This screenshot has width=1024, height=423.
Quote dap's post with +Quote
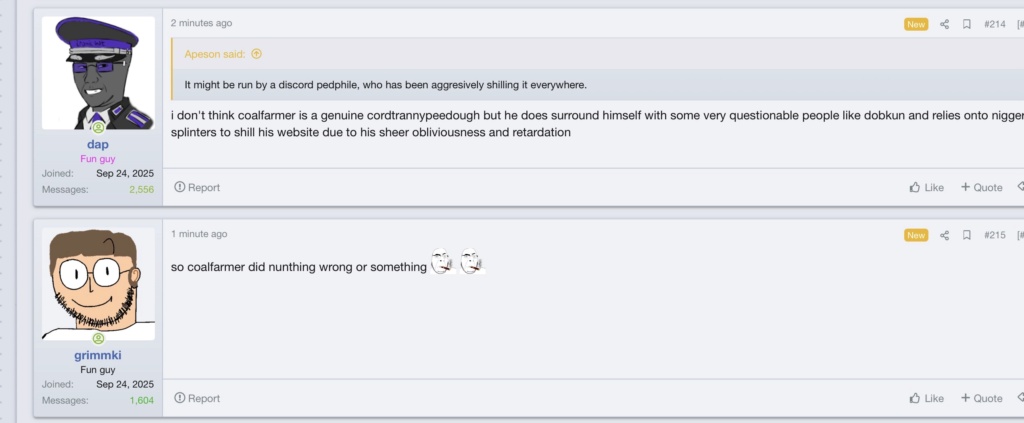pos(982,187)
